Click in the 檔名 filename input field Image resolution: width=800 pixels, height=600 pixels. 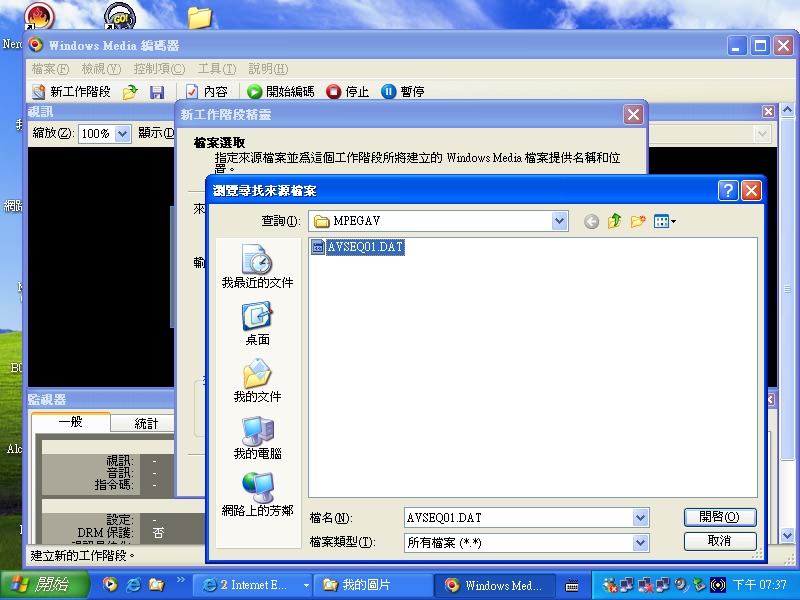tap(518, 518)
